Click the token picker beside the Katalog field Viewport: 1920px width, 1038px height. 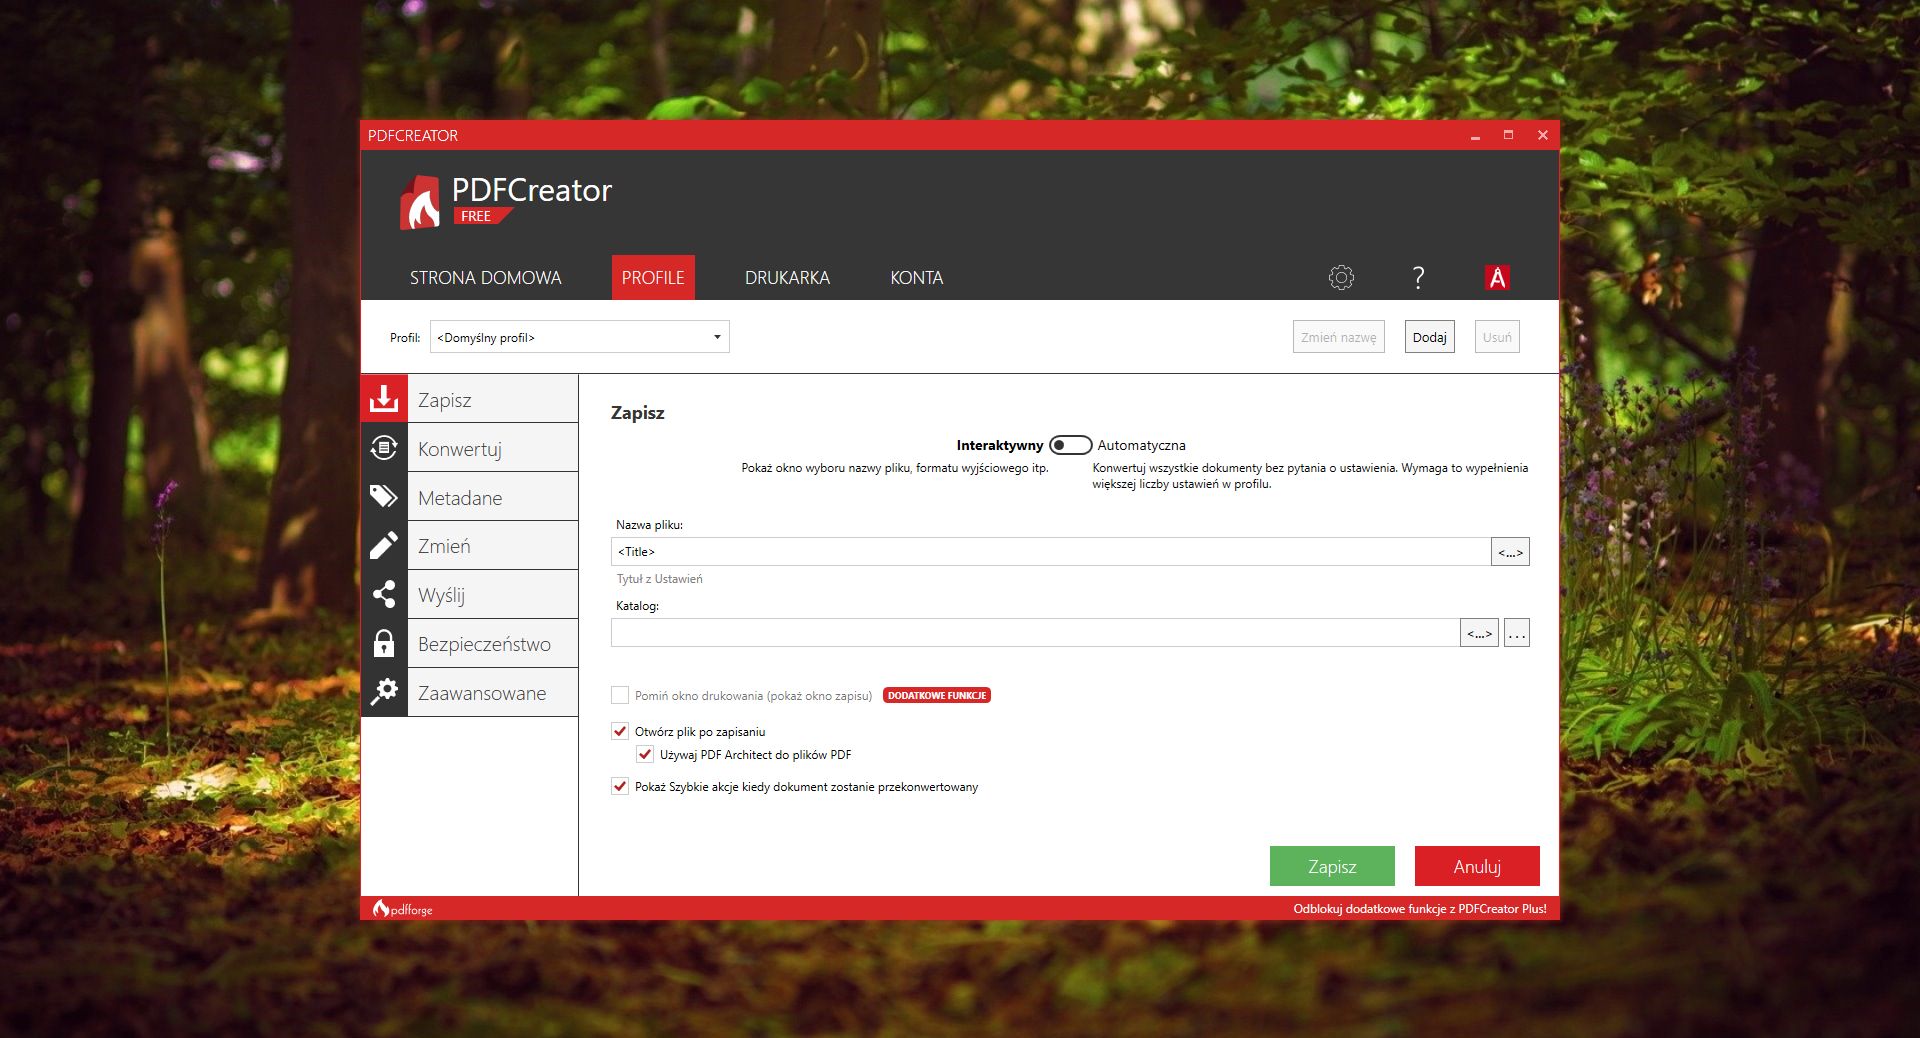point(1478,632)
